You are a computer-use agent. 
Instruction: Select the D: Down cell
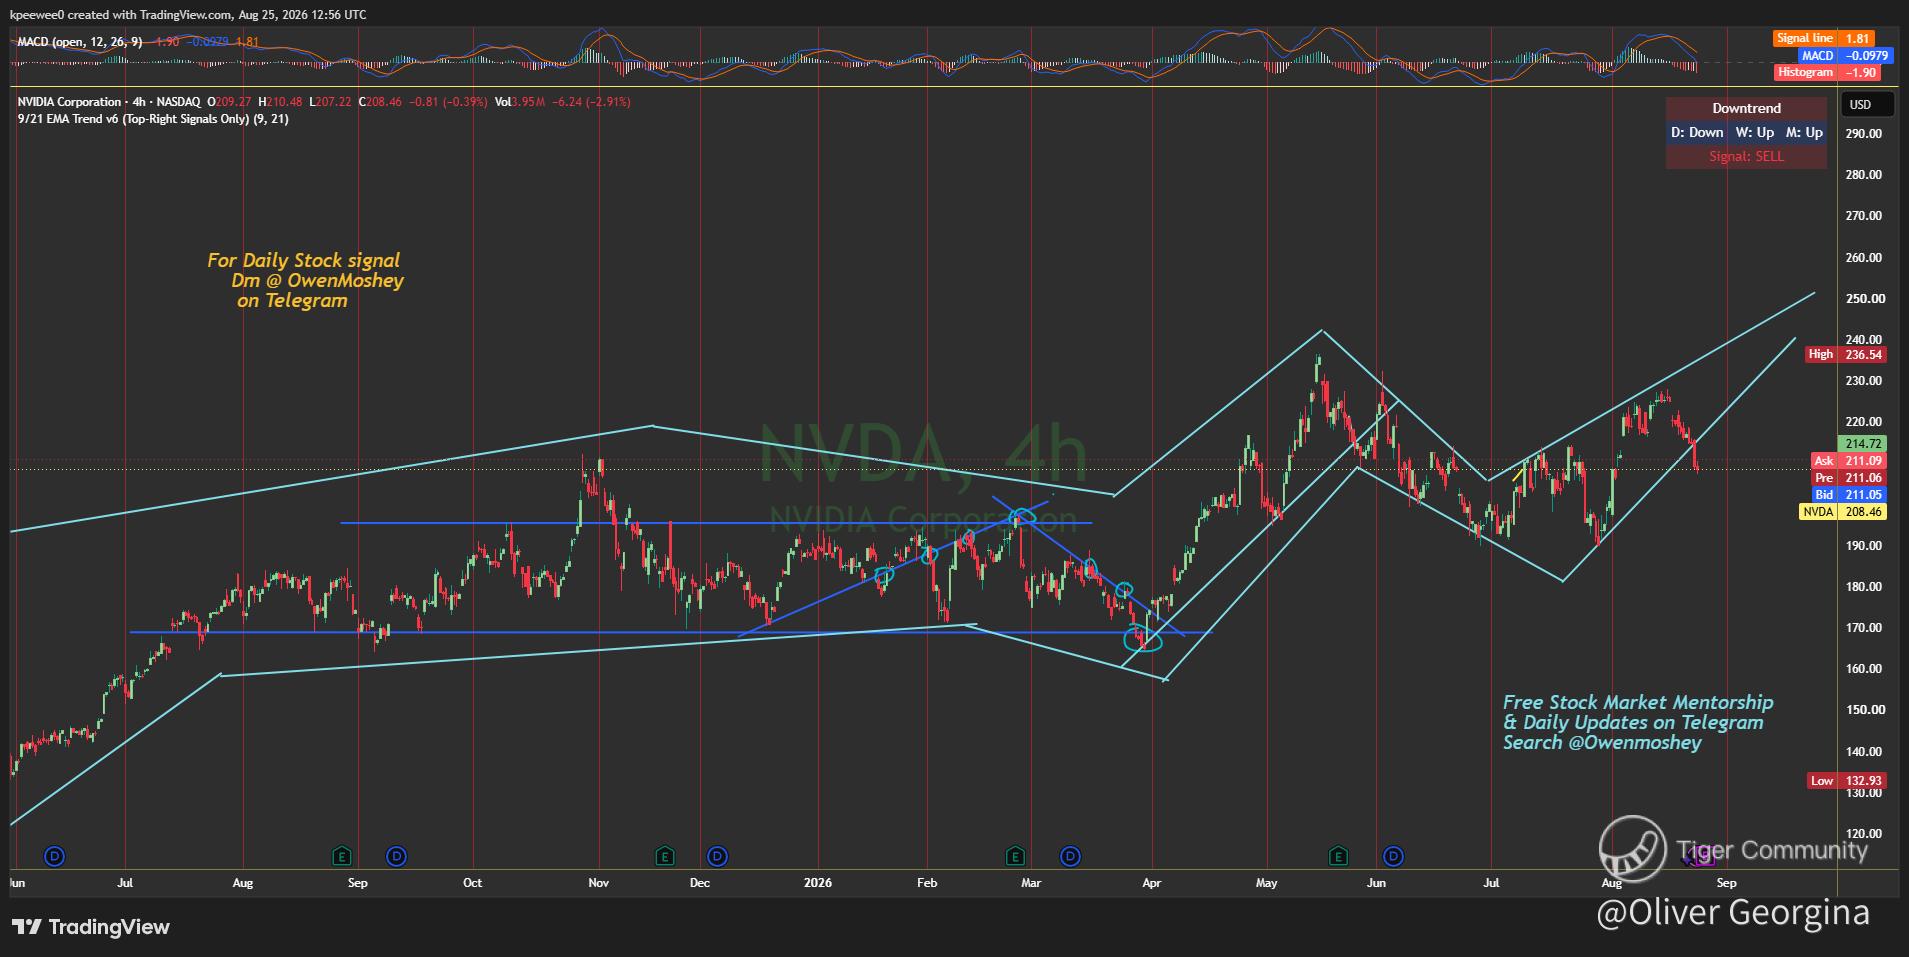tap(1697, 132)
